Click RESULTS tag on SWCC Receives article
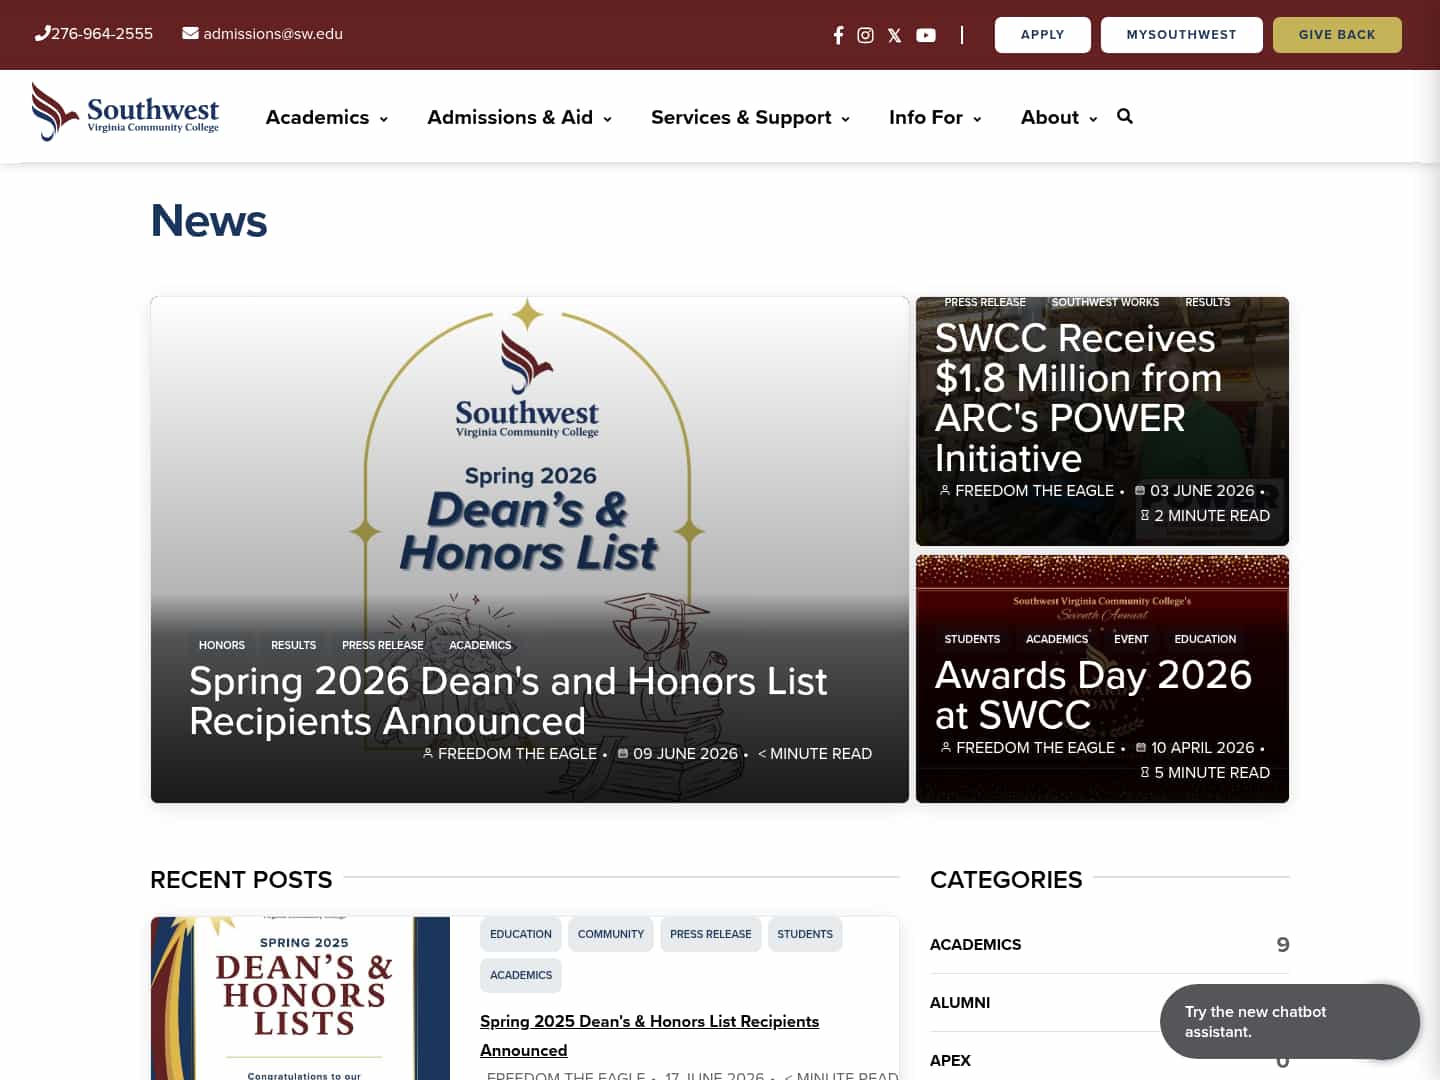This screenshot has width=1440, height=1080. (x=1208, y=302)
